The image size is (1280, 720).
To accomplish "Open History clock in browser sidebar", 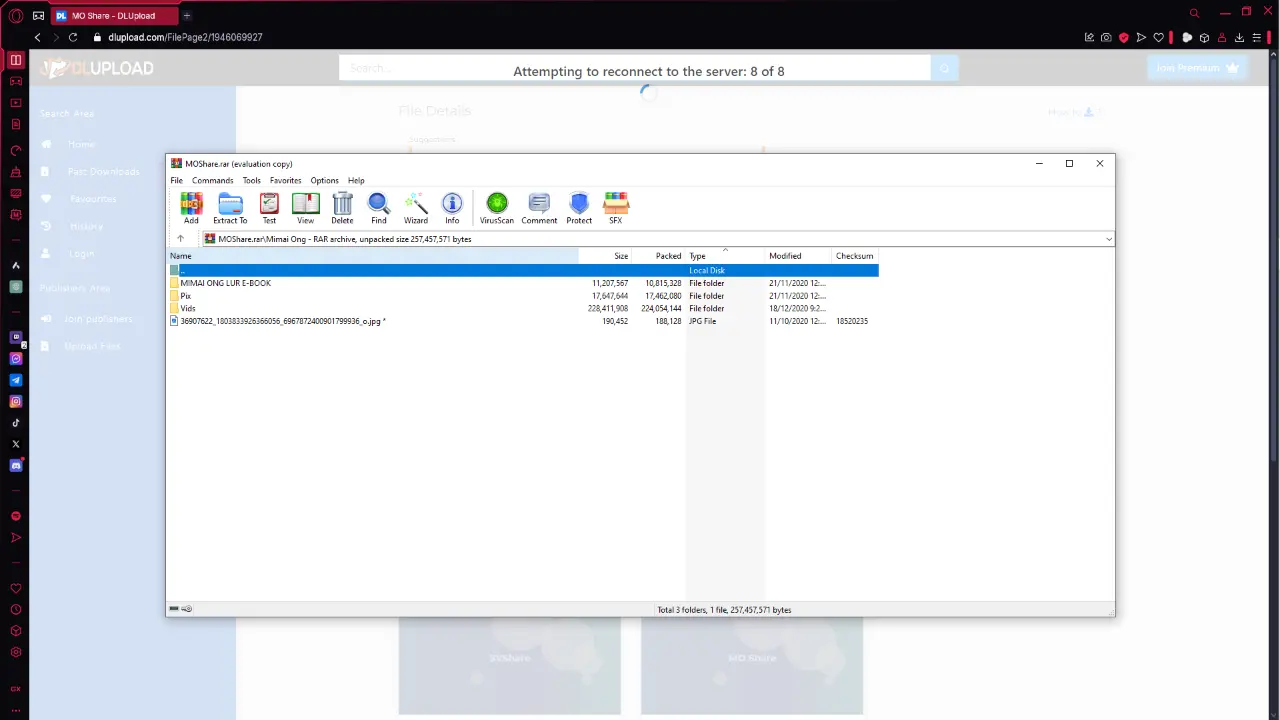I will tap(16, 610).
